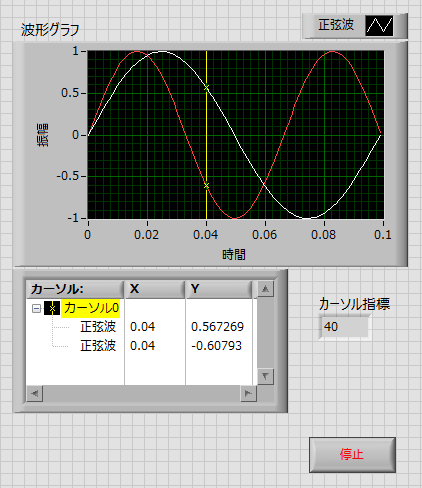Click the 正弦波 plot legend waveform icon
Viewport: 422px width, 488px height.
[x=379, y=26]
